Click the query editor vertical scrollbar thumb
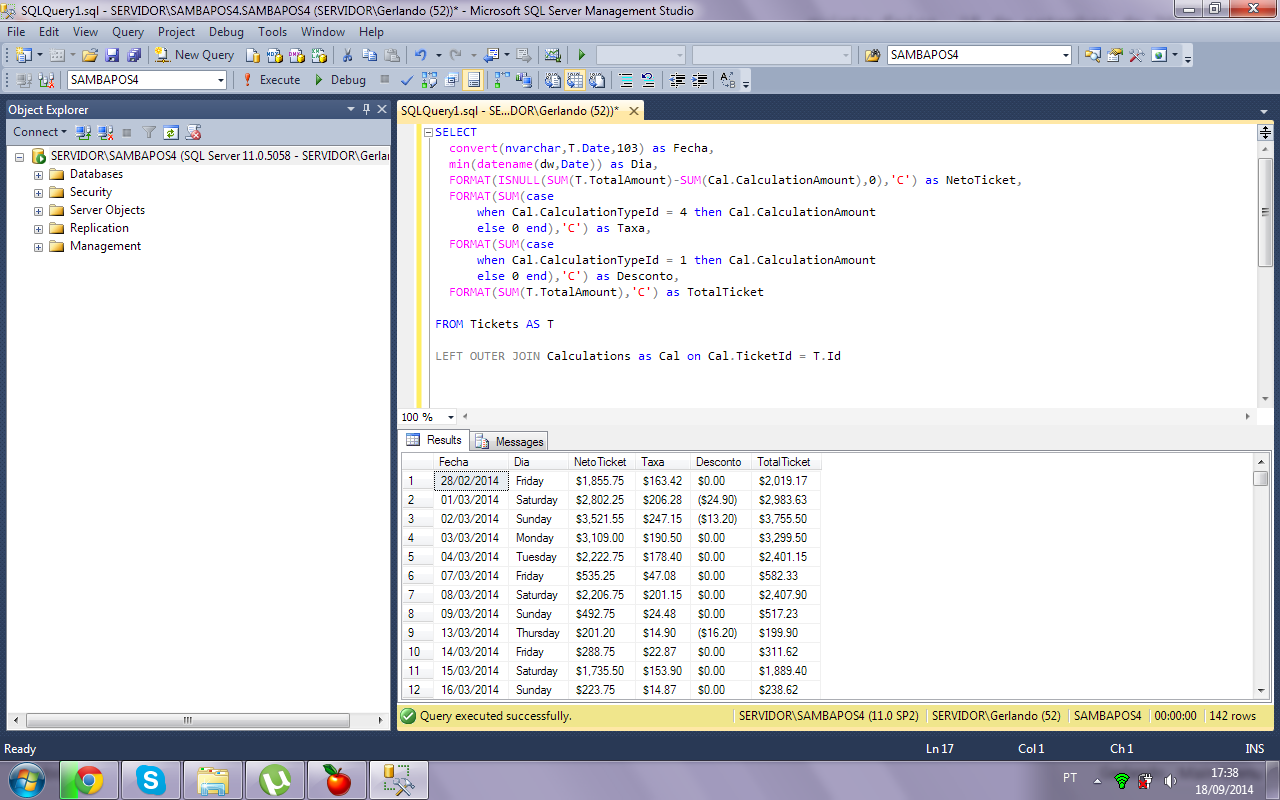Screen dimensions: 1280x800 coord(1265,213)
